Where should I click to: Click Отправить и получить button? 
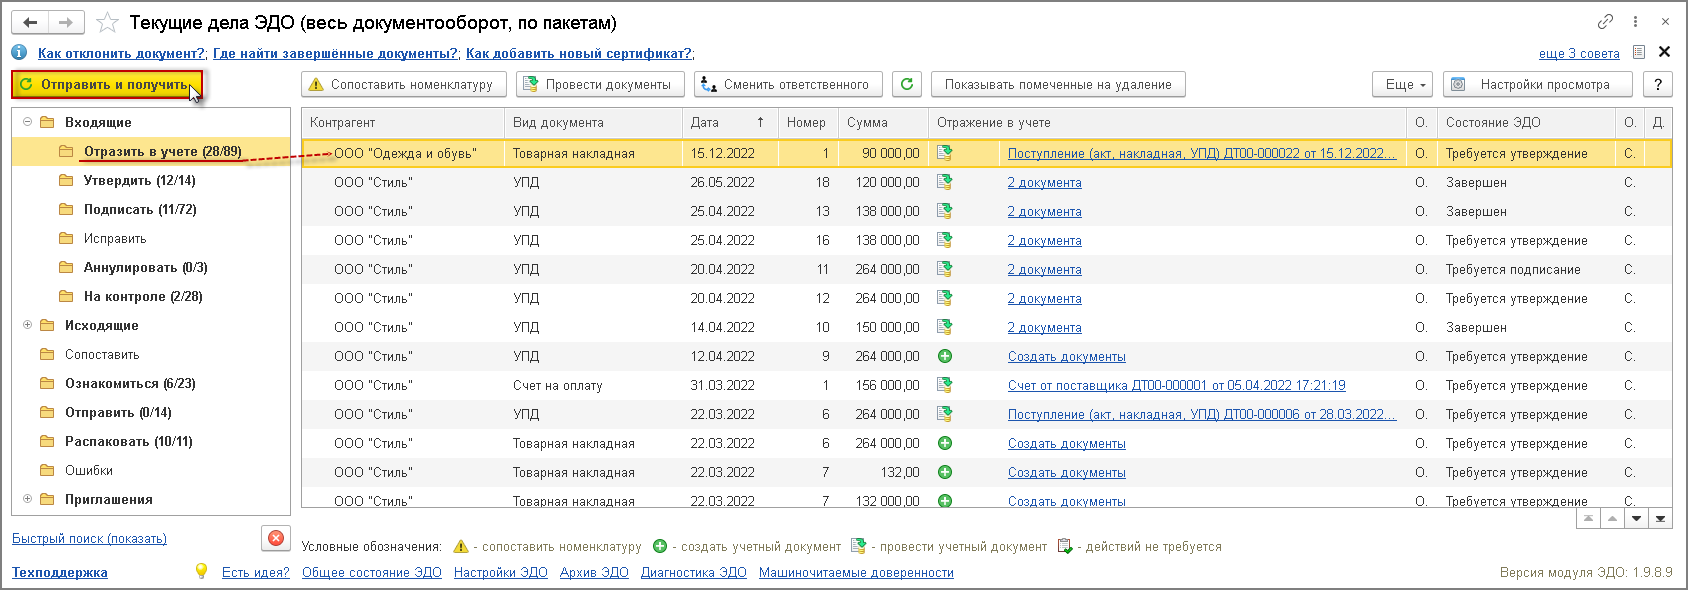coord(107,85)
